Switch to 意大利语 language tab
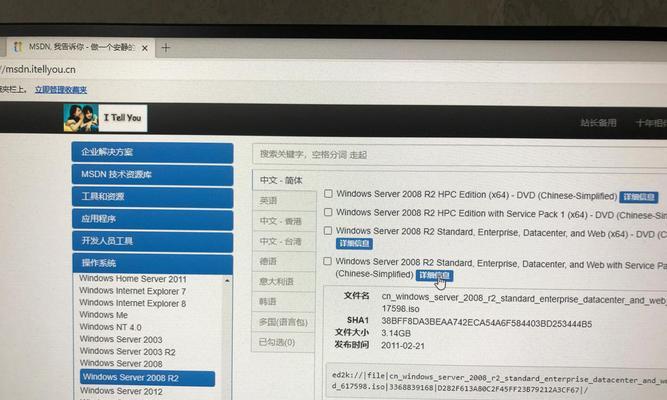 click(x=283, y=281)
